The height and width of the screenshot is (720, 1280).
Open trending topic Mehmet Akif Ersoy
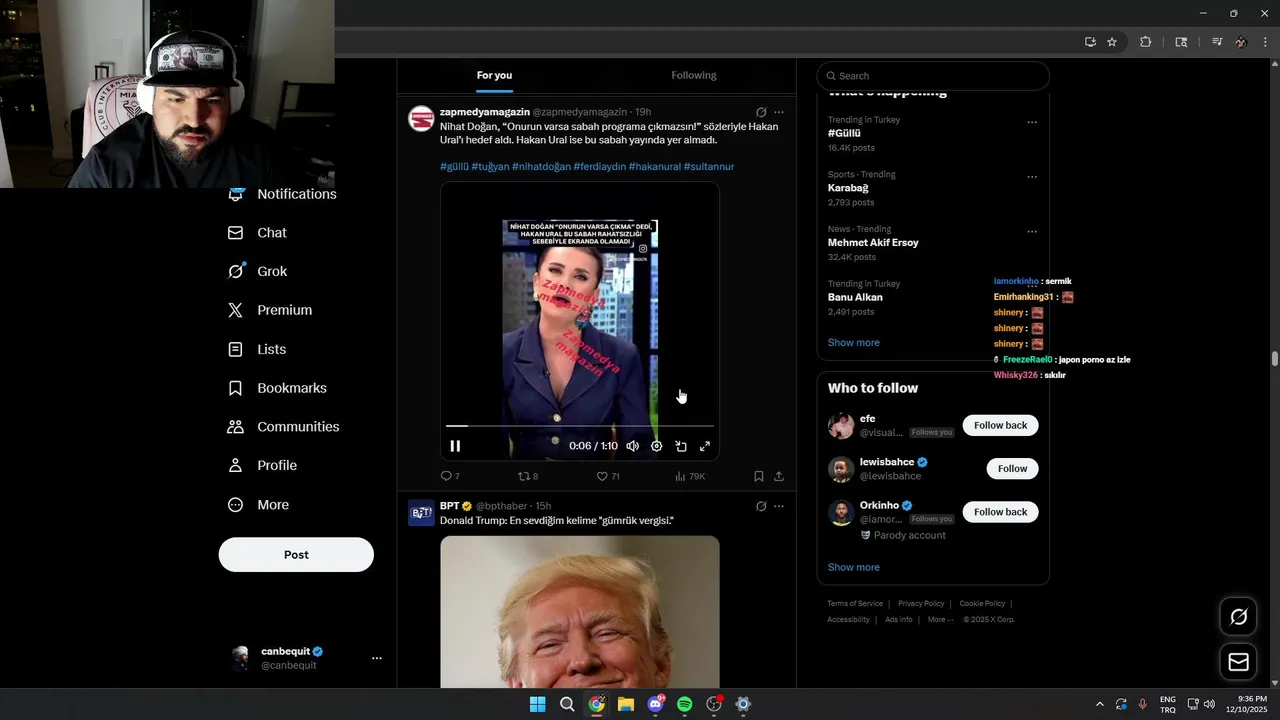click(873, 242)
